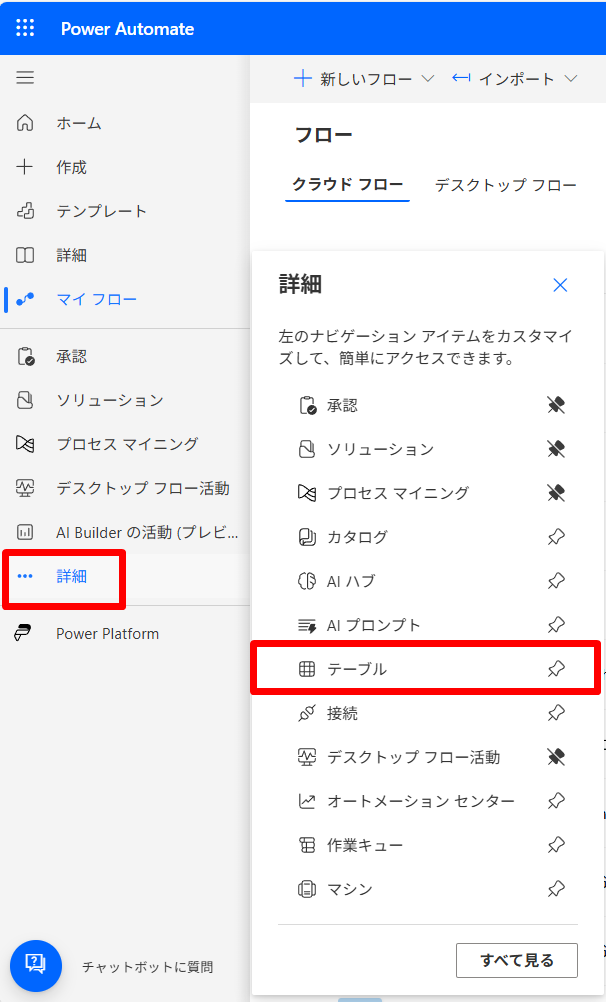The width and height of the screenshot is (606, 1002).
Task: Click the AI Builder activity icon
Action: point(25,532)
